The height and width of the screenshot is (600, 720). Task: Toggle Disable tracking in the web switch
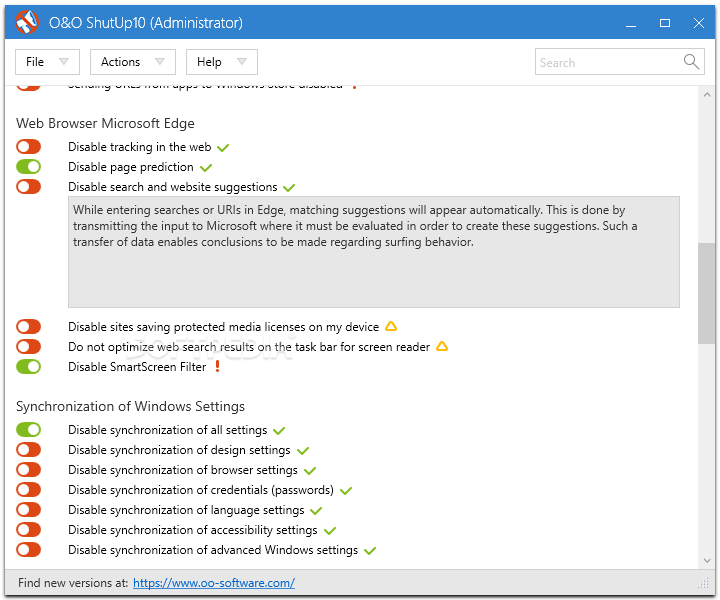pos(28,147)
